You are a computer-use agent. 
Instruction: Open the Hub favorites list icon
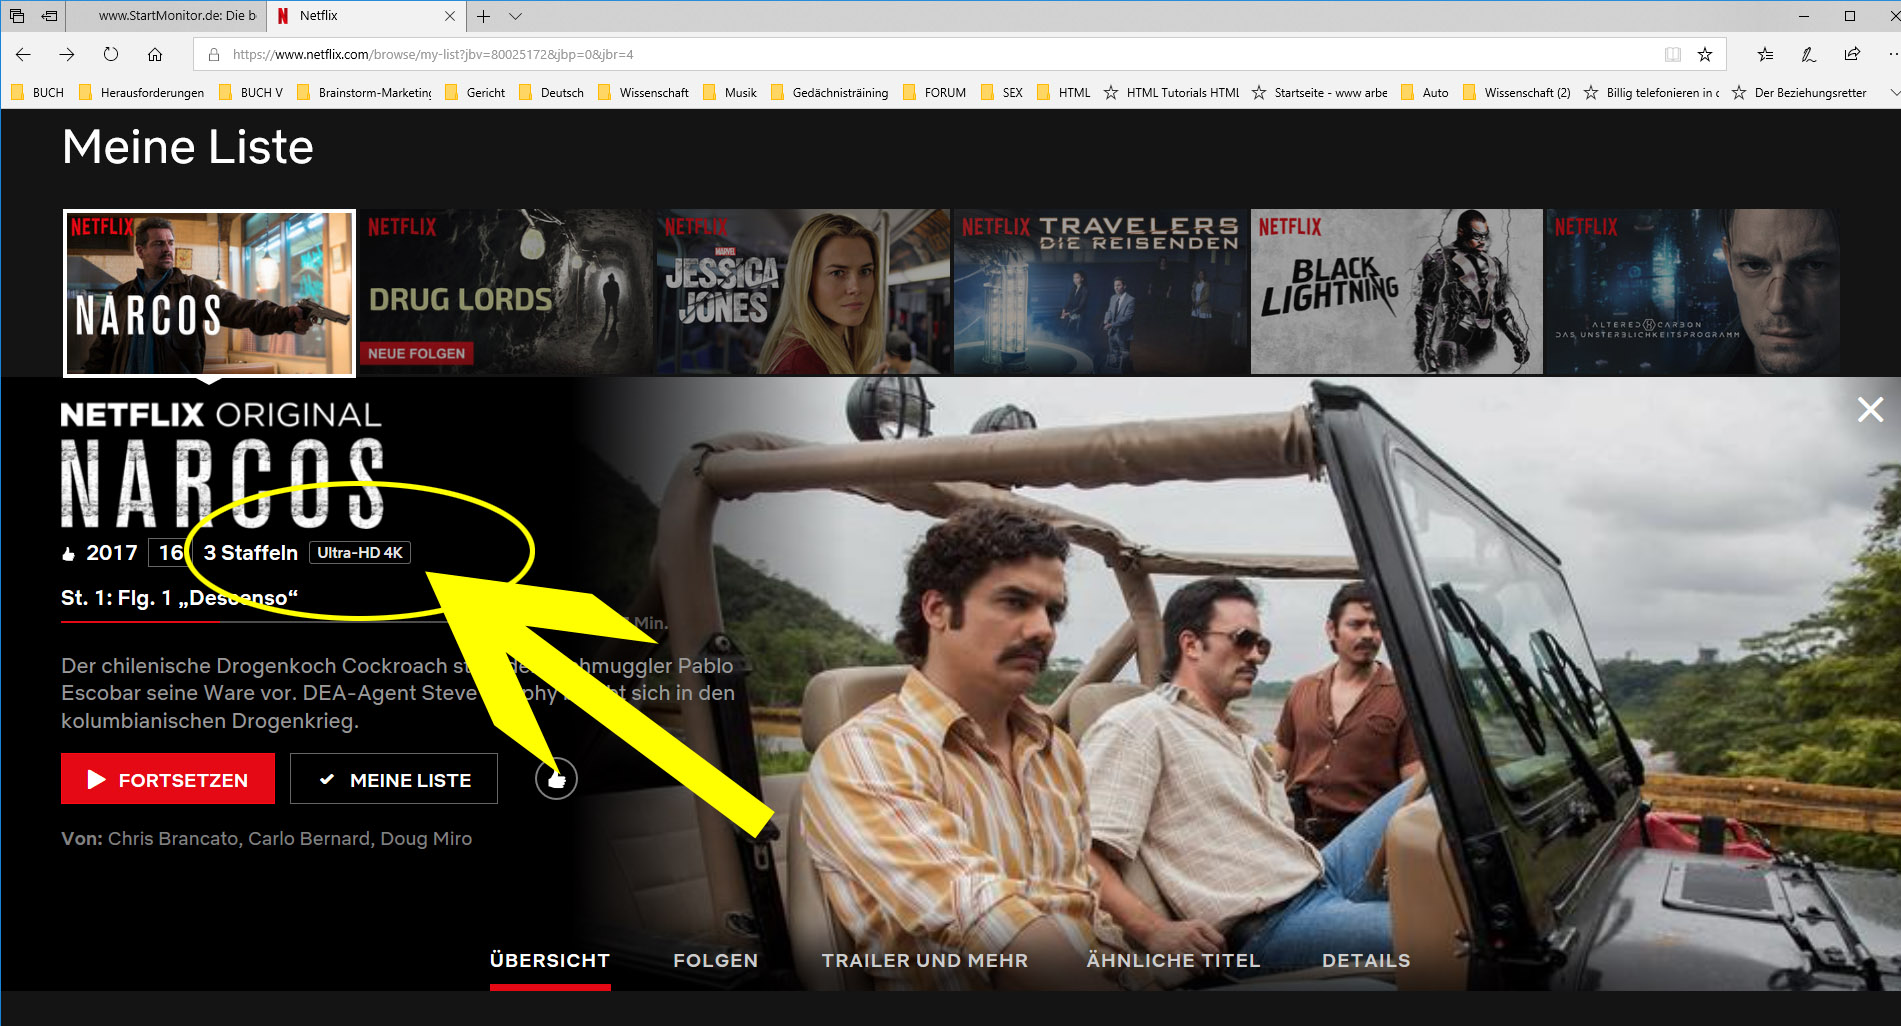coord(1766,54)
